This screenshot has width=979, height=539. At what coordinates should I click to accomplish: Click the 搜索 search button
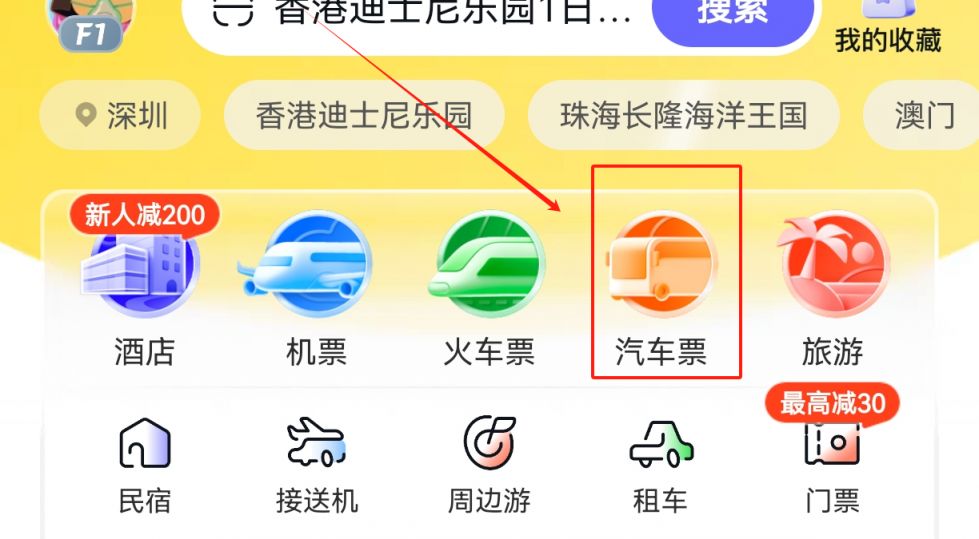[733, 19]
